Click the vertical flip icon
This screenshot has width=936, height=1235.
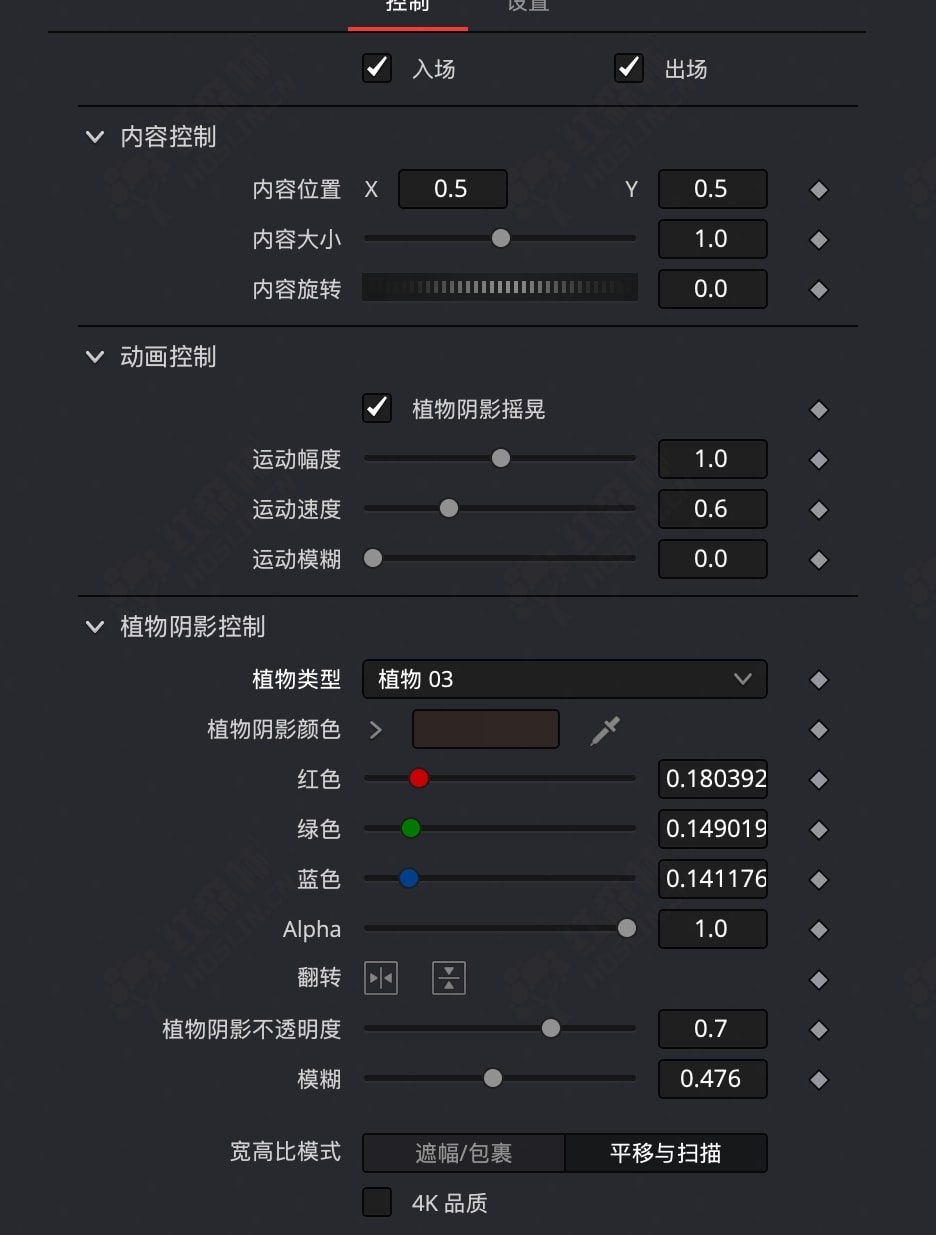(449, 978)
